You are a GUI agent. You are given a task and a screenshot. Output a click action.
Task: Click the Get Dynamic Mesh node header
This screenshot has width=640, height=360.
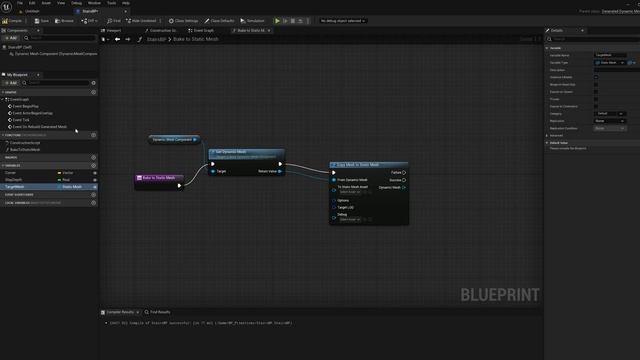coord(247,154)
